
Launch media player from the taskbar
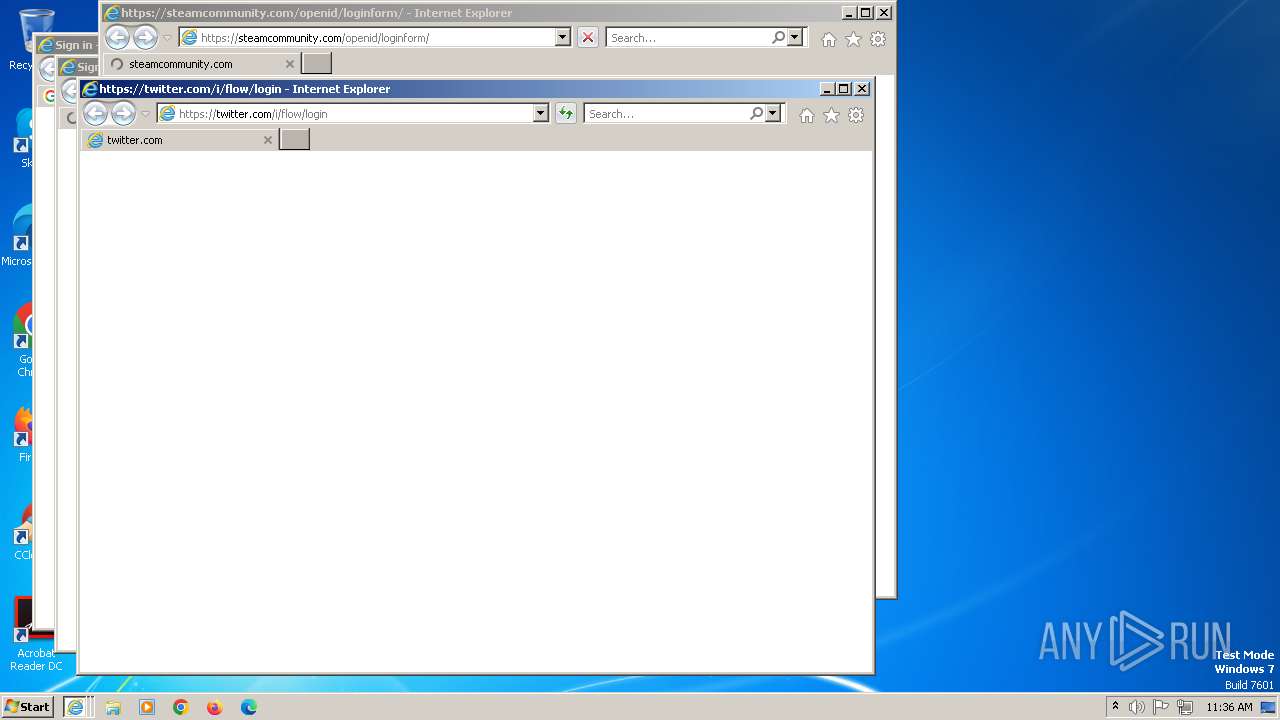147,707
